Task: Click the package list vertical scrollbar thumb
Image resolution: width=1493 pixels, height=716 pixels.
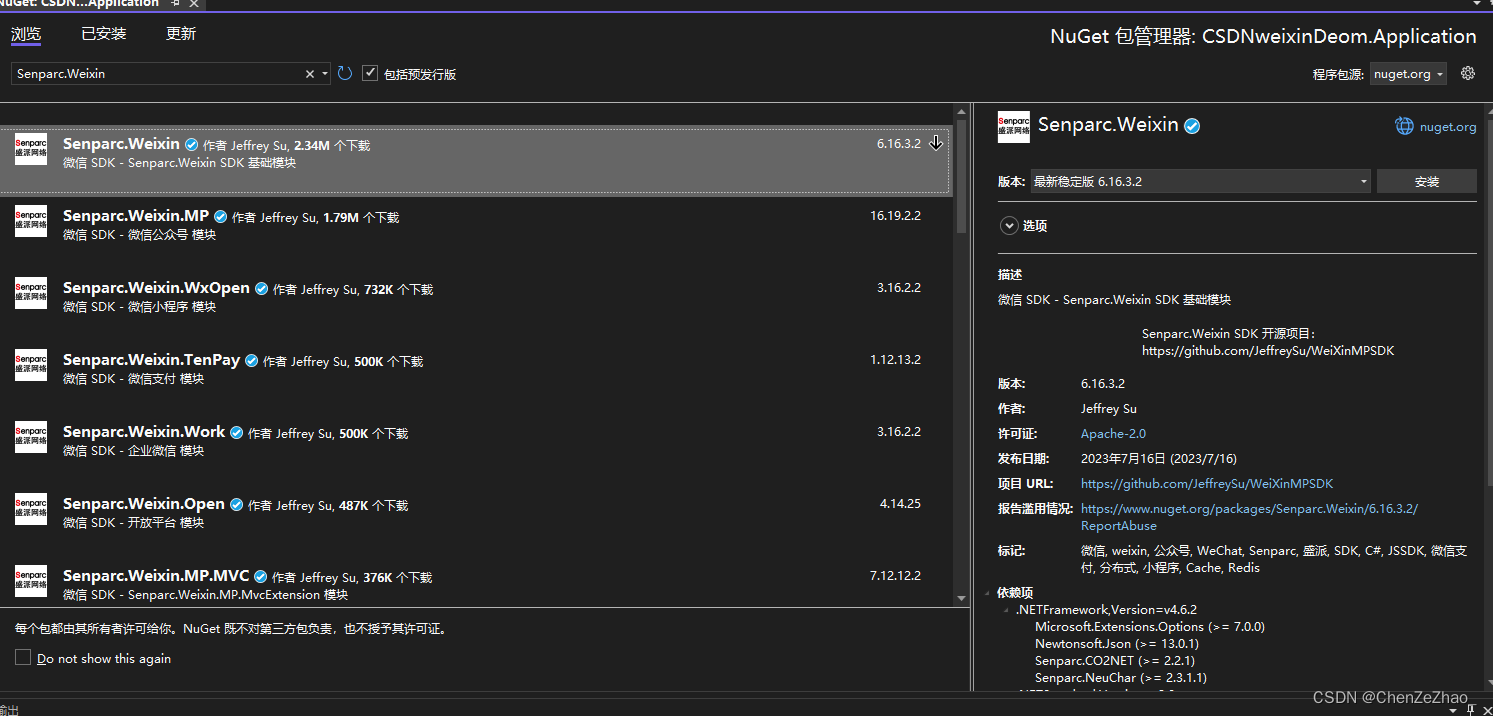Action: pos(962,177)
